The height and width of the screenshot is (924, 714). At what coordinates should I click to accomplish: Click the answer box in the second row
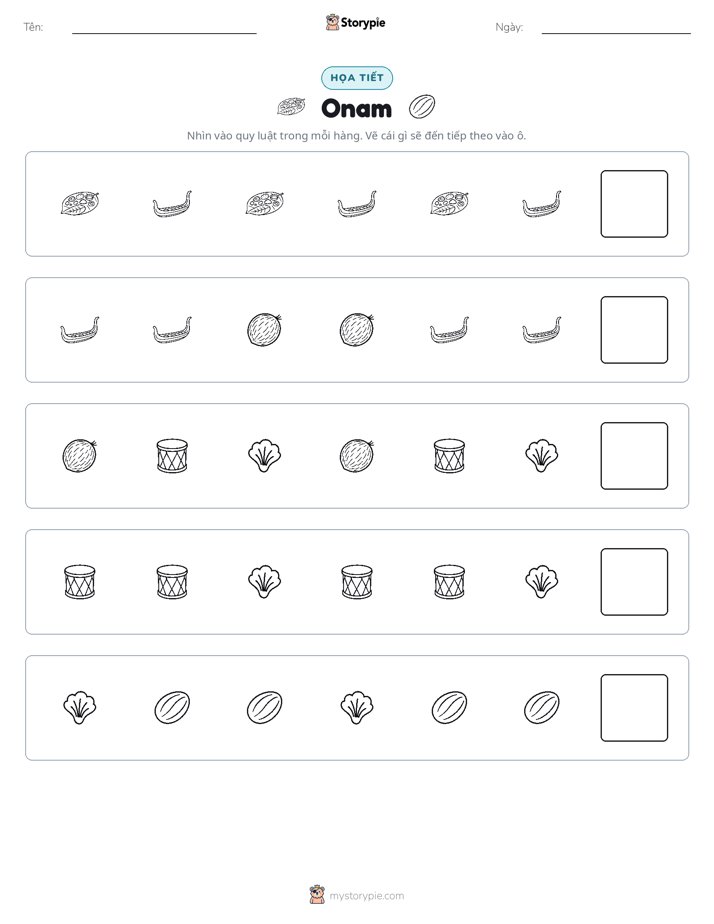(634, 330)
